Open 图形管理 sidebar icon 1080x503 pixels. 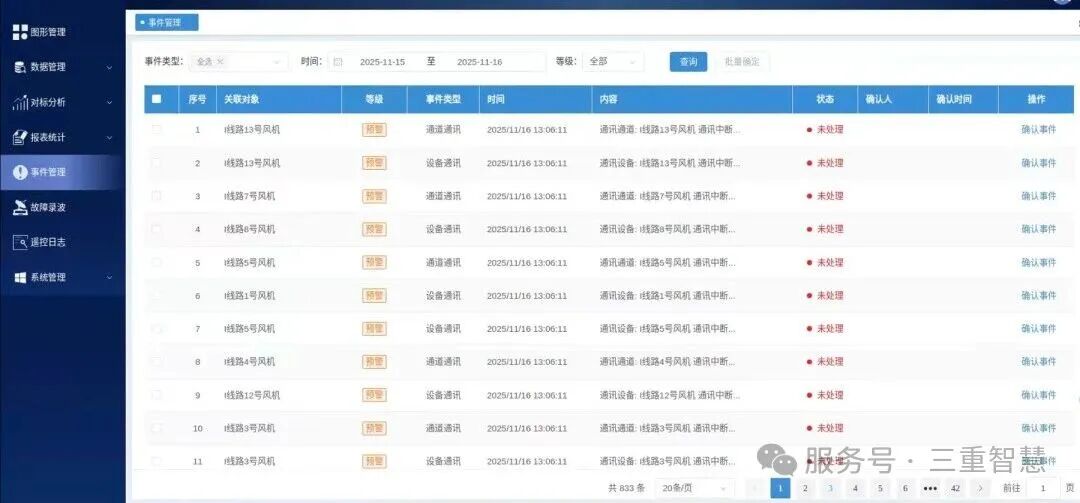pos(20,32)
